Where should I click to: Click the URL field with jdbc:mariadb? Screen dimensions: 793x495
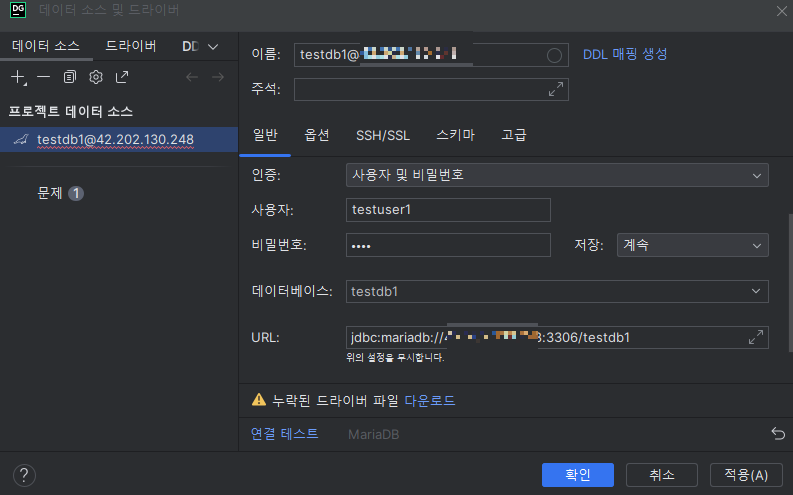tap(557, 337)
